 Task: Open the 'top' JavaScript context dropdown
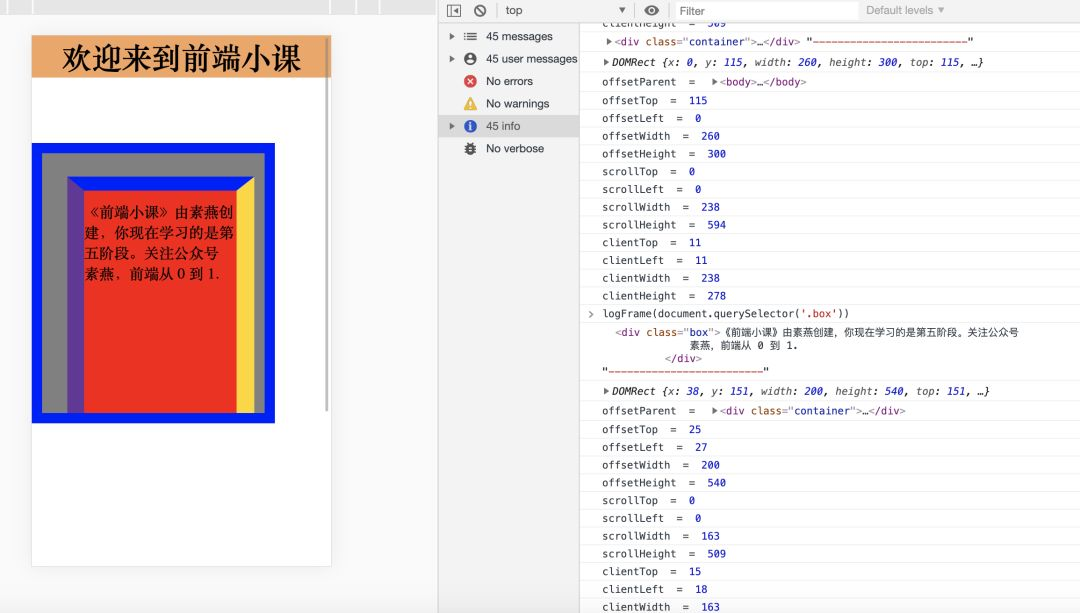click(x=565, y=10)
